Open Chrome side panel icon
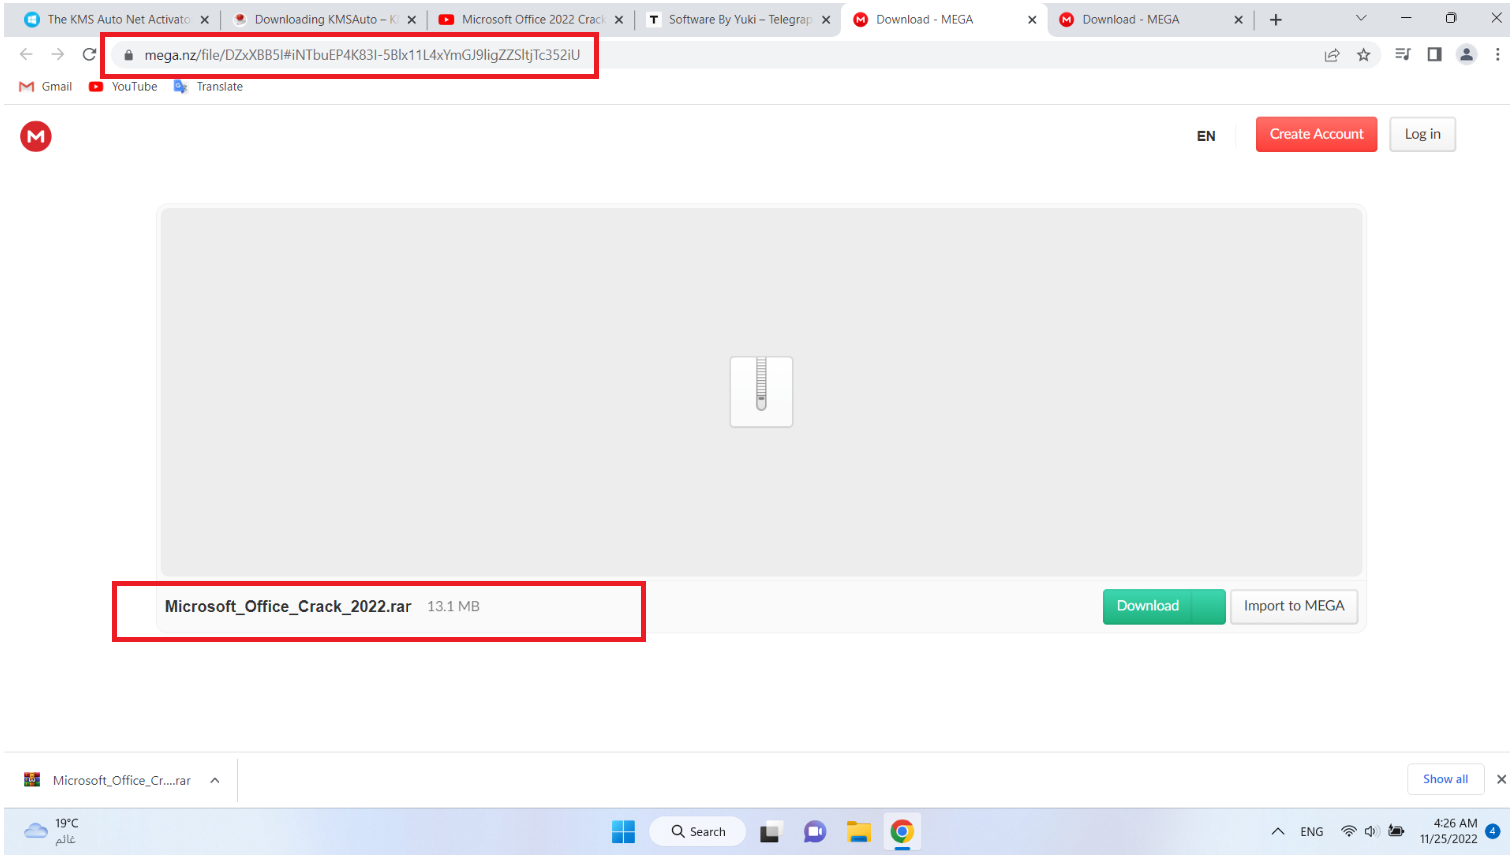 [1434, 55]
